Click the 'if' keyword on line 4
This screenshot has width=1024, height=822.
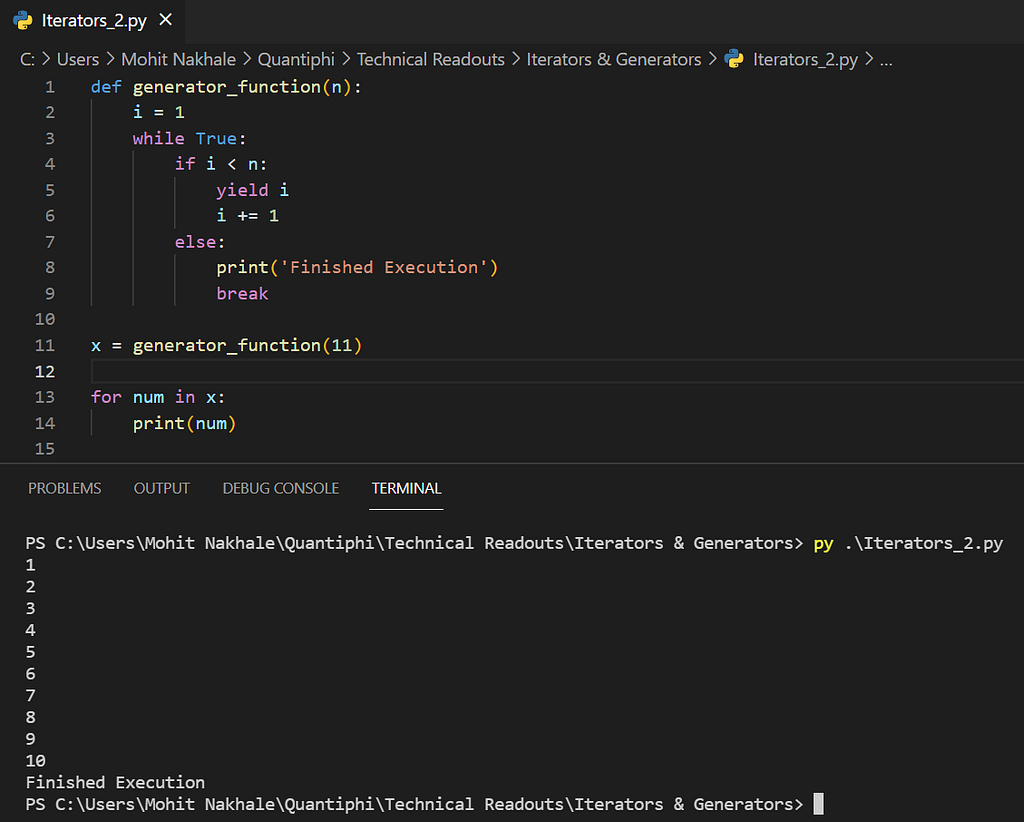tap(185, 164)
